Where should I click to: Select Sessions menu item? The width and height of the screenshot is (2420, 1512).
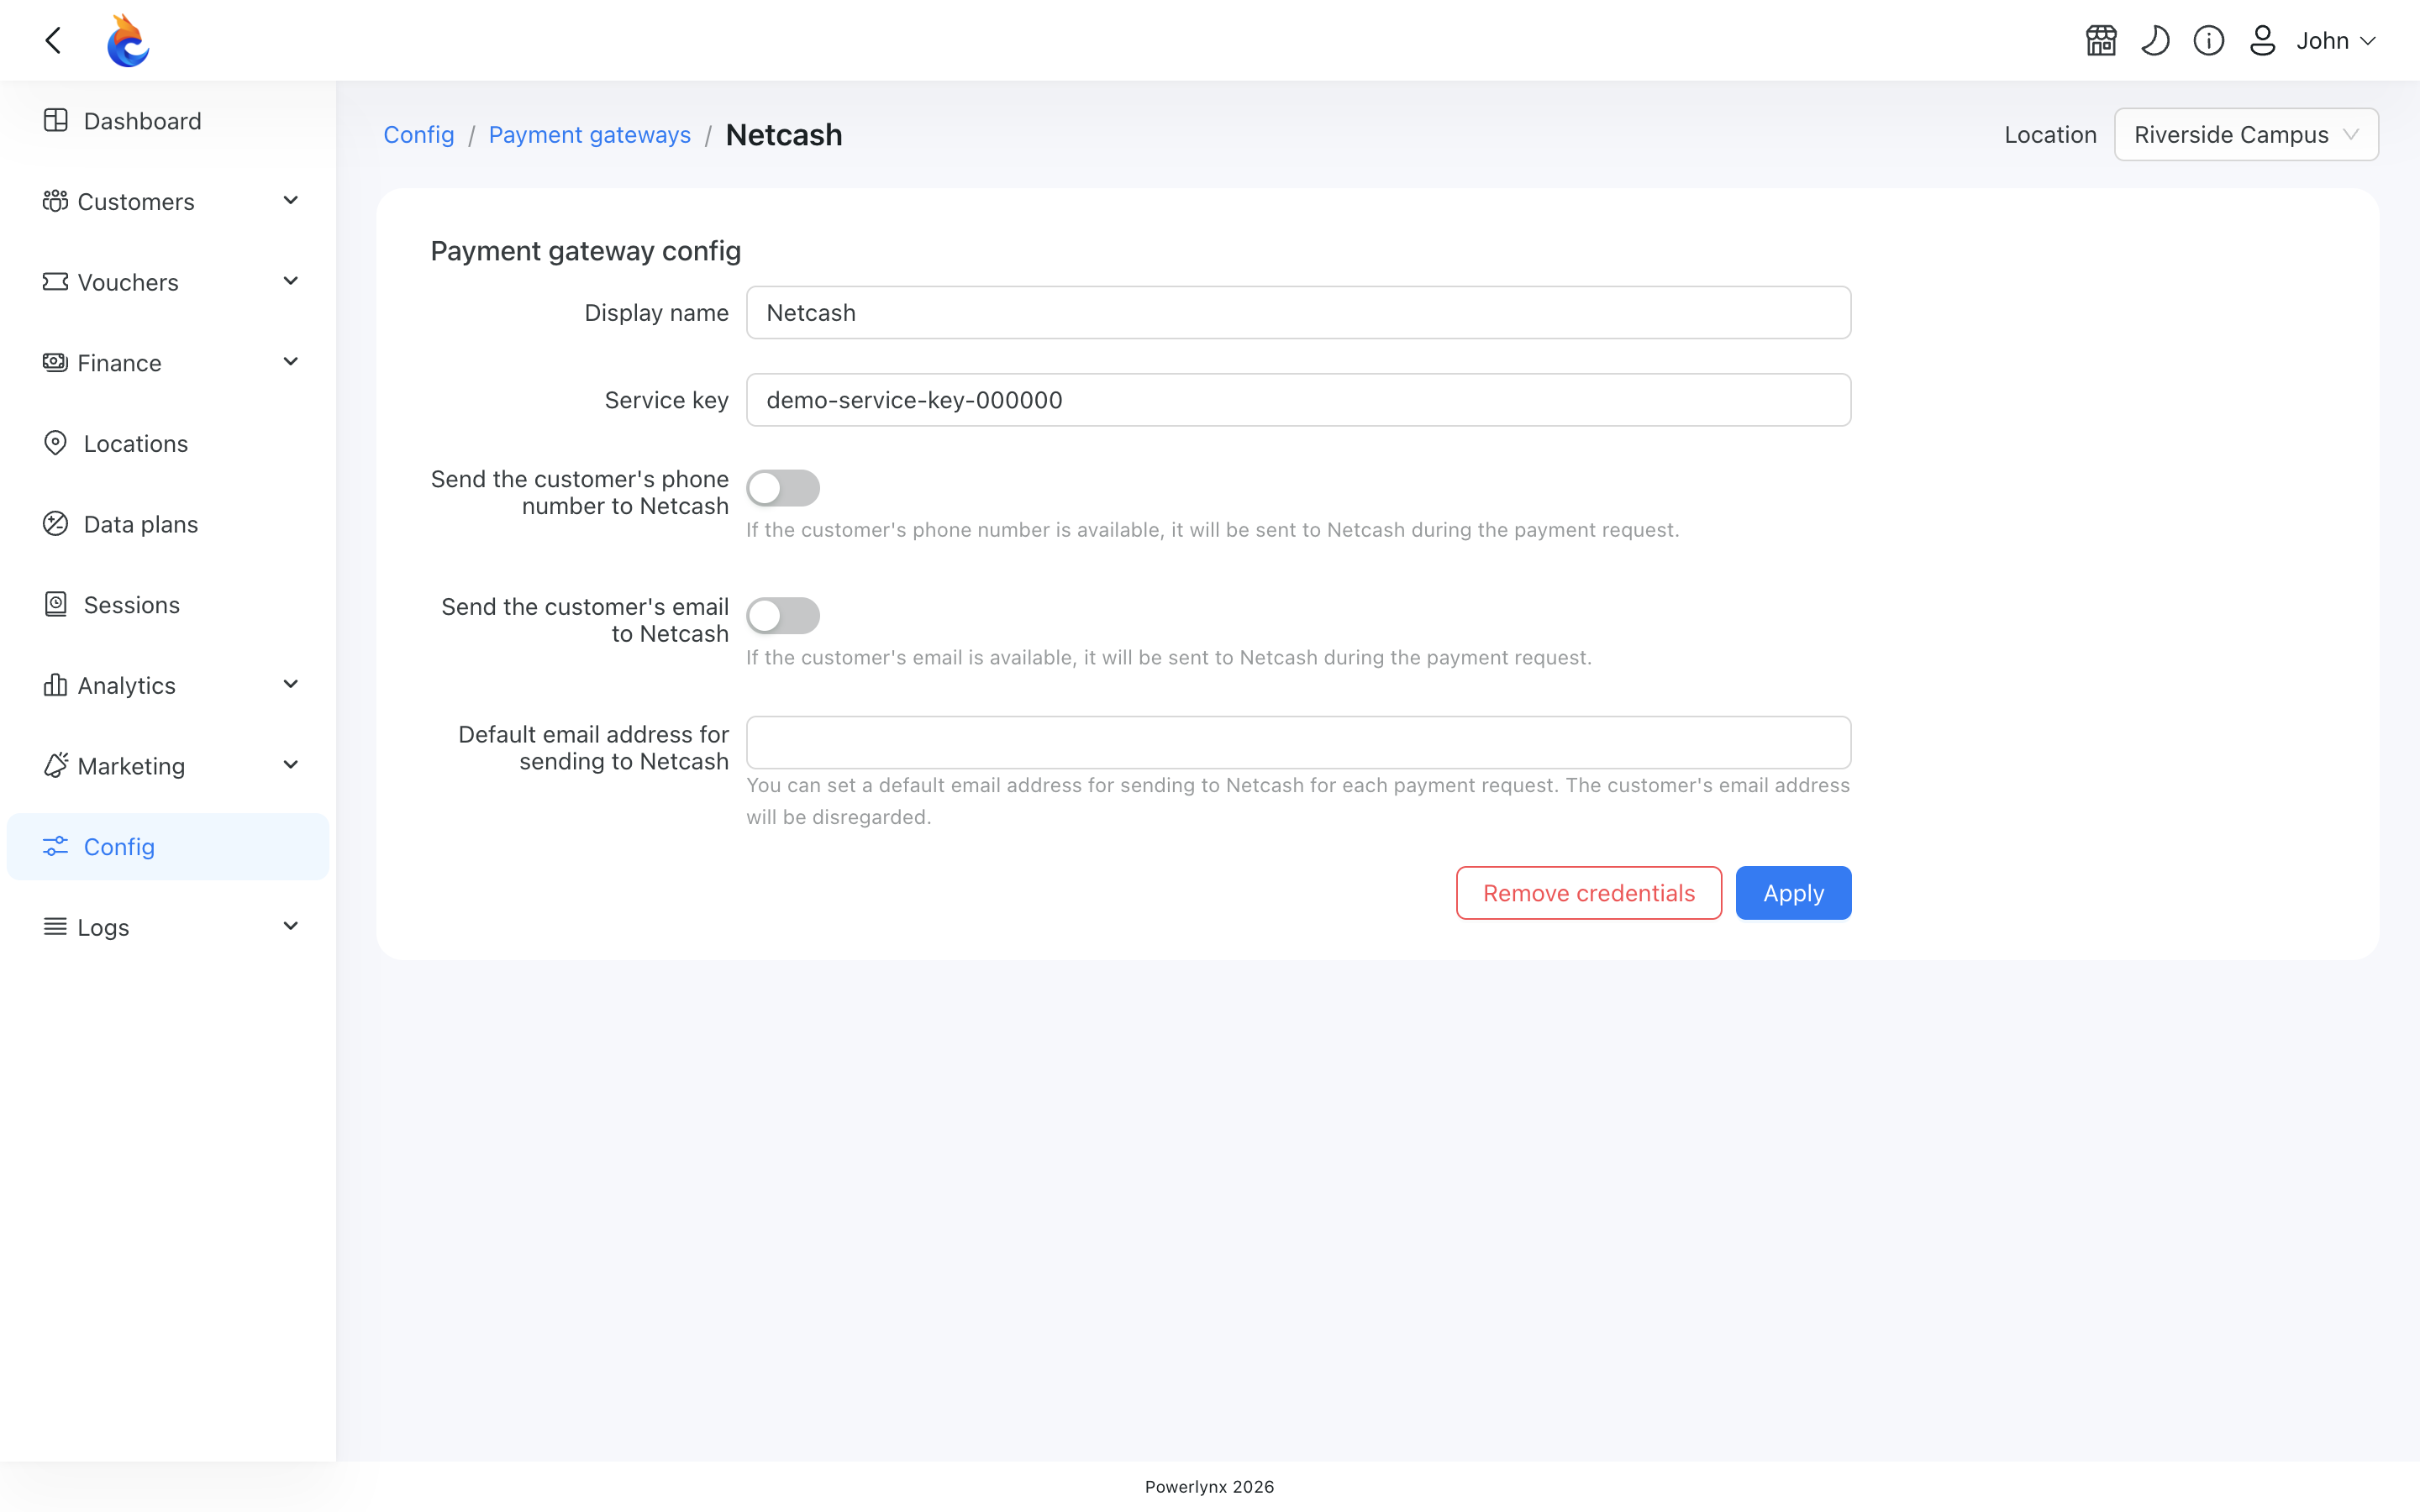point(168,605)
